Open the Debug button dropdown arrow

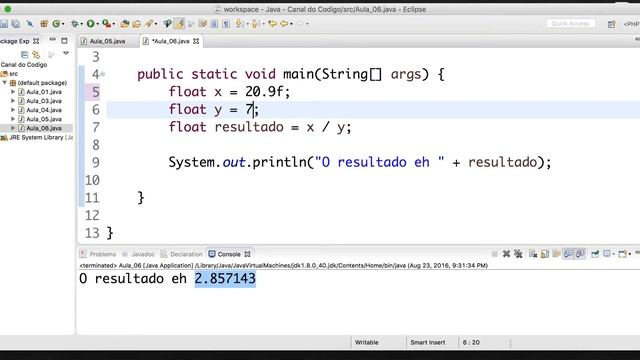[82, 24]
